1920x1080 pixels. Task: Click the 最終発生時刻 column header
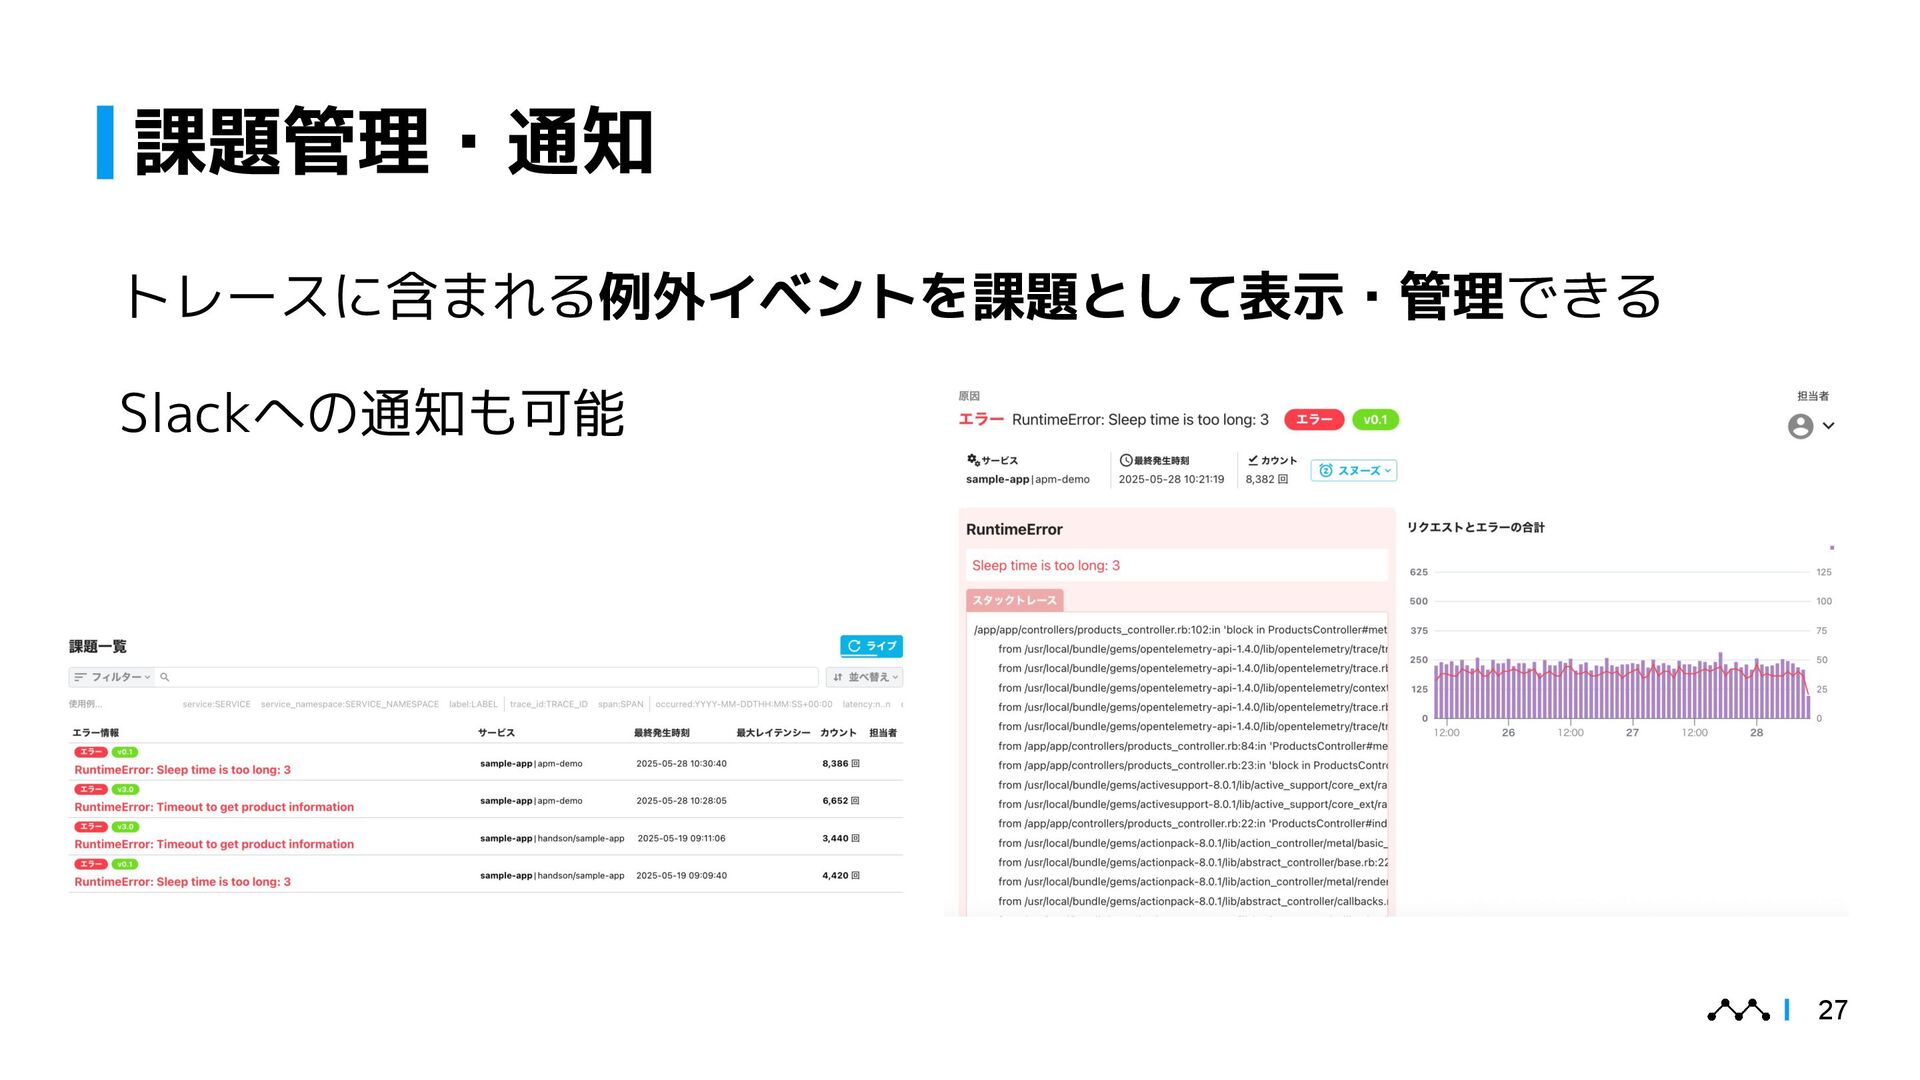coord(661,733)
